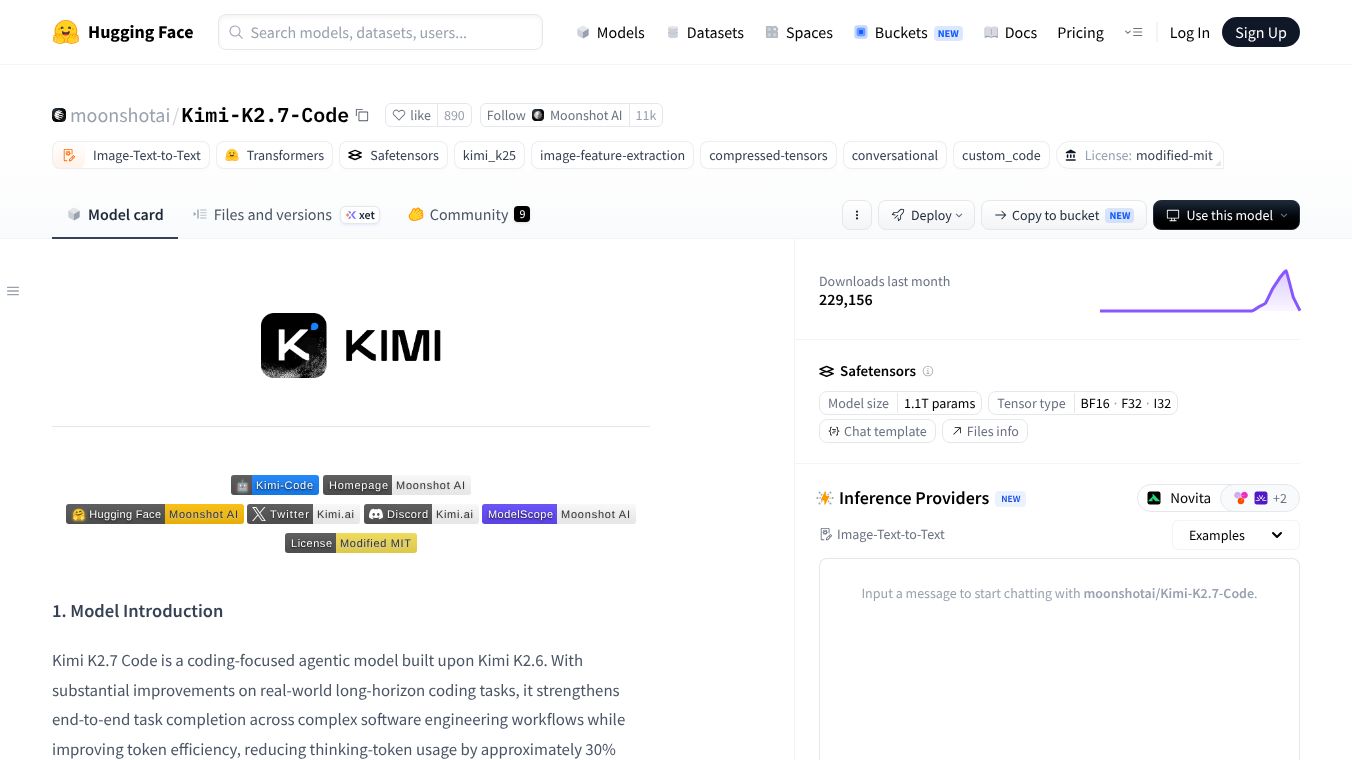Open the Chat template button
Viewport: 1352px width, 760px height.
point(878,431)
